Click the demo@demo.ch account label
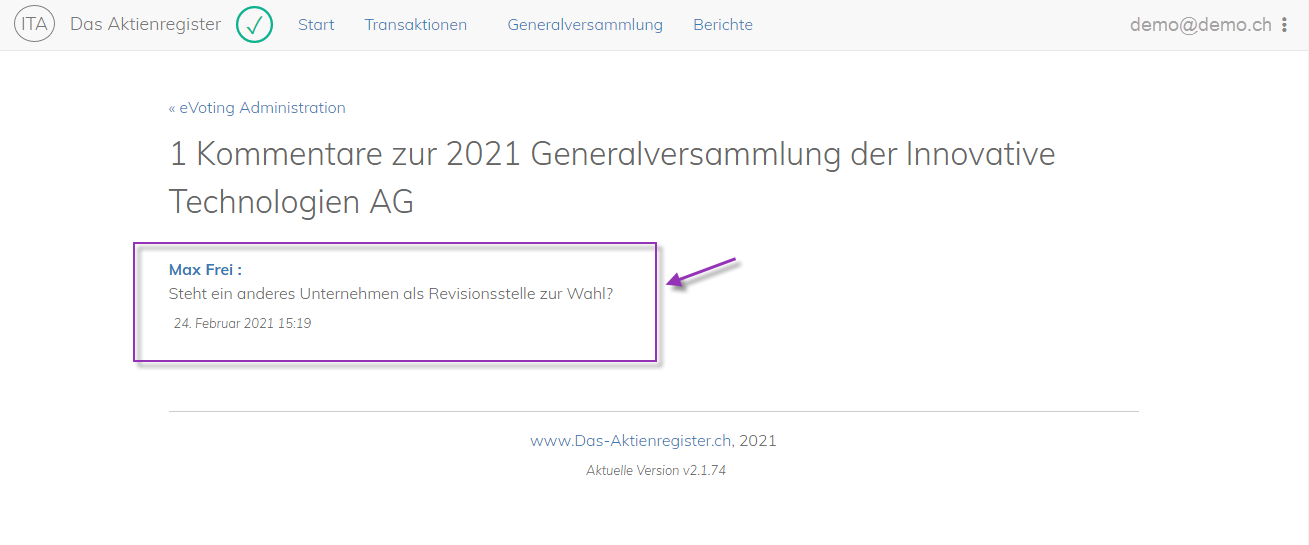1309x545 pixels. (1201, 25)
